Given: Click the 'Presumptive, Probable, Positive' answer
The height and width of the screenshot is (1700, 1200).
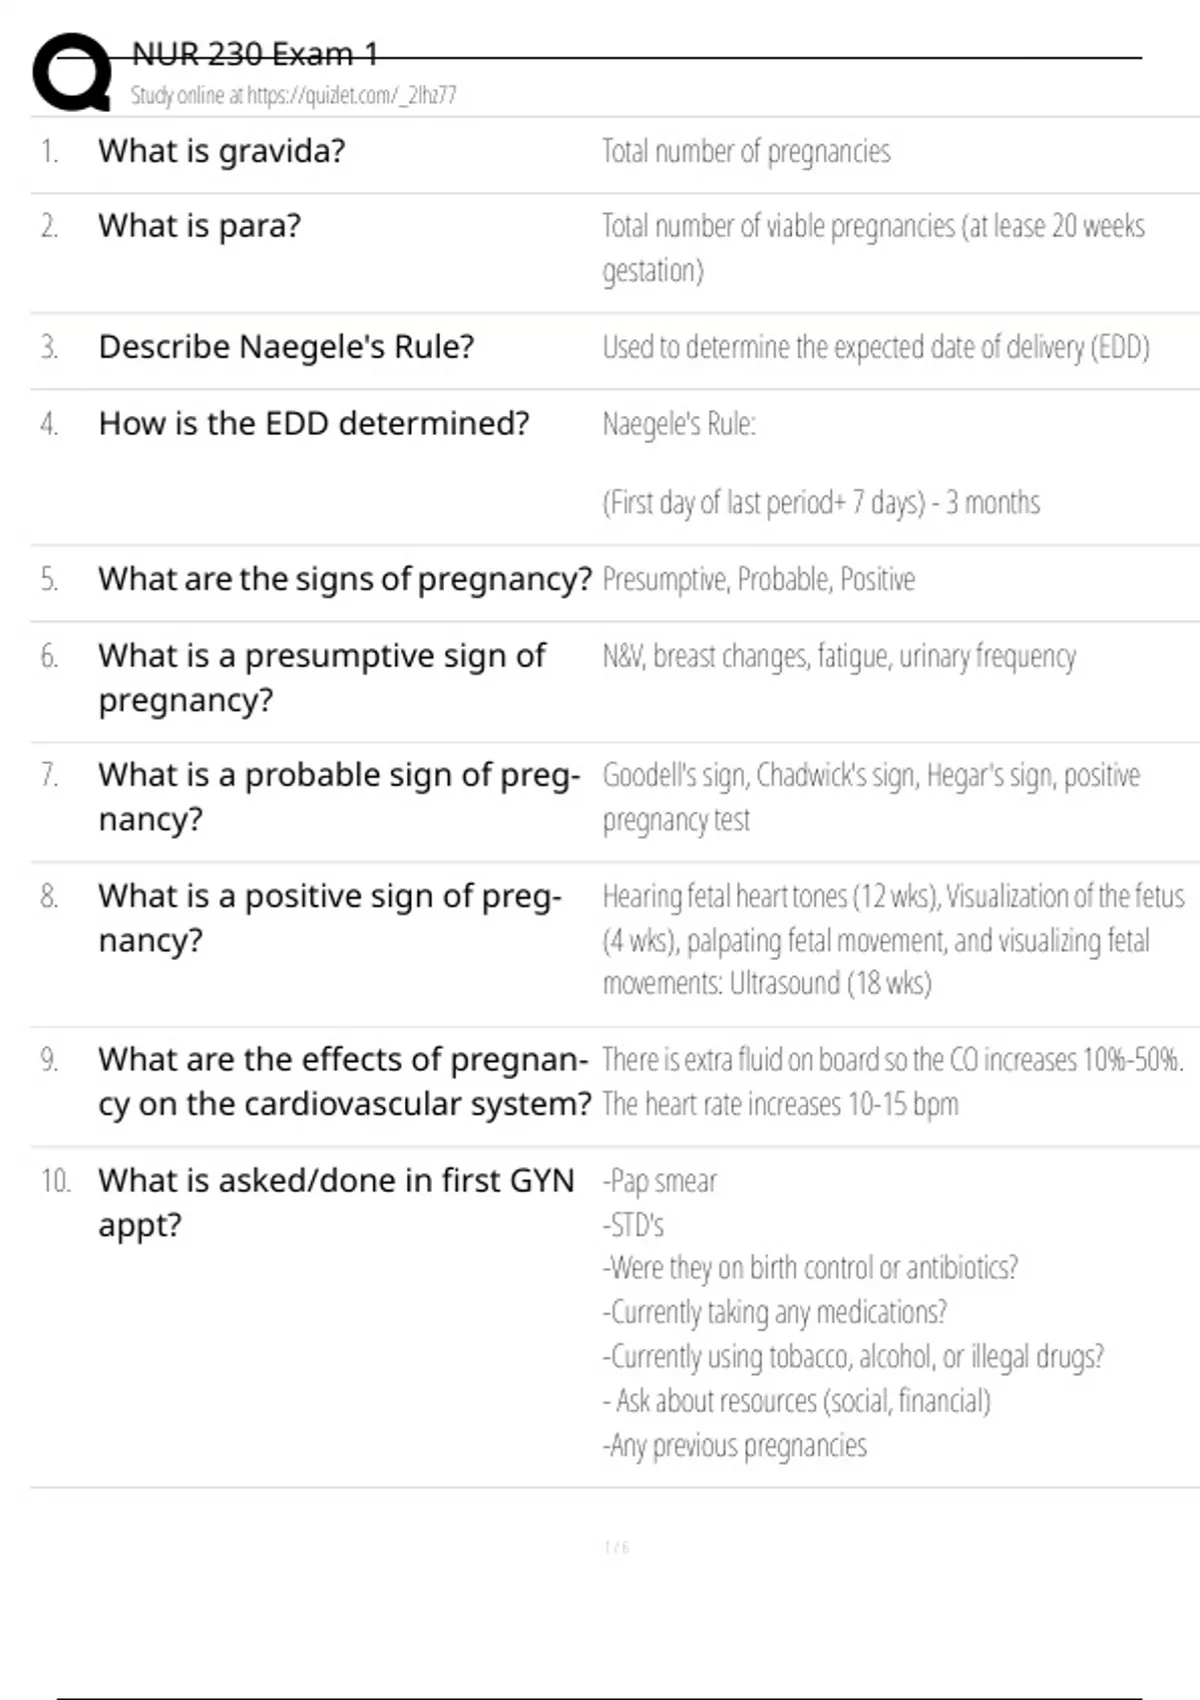Looking at the screenshot, I should click(758, 580).
